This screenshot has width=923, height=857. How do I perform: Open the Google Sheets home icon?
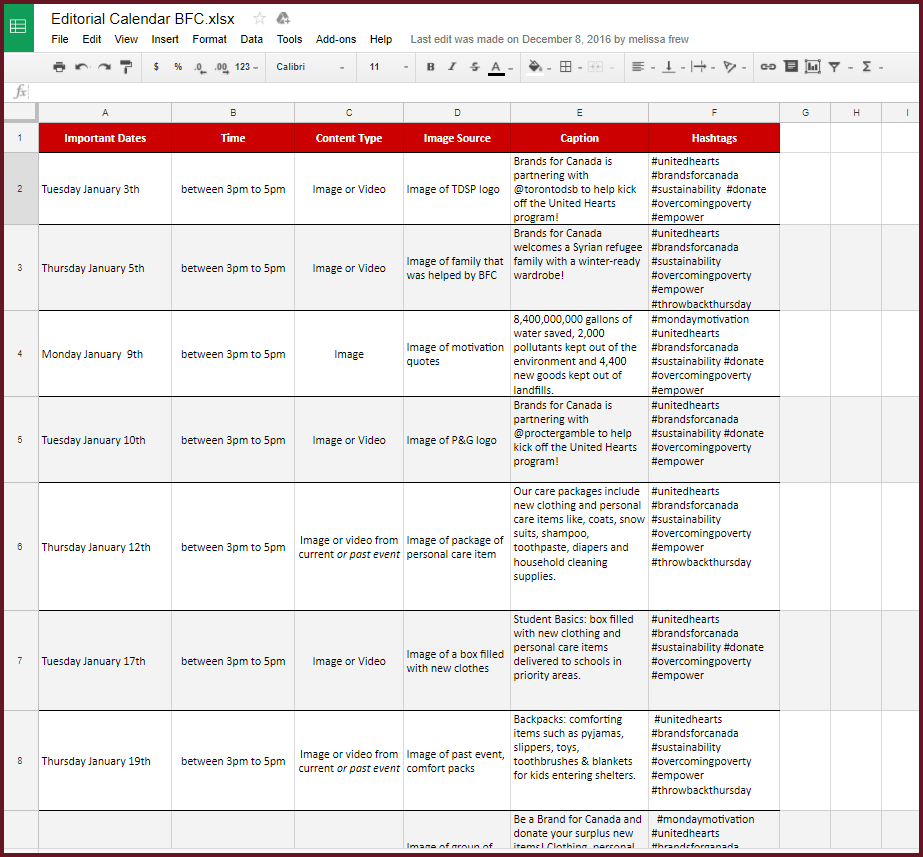pos(18,26)
